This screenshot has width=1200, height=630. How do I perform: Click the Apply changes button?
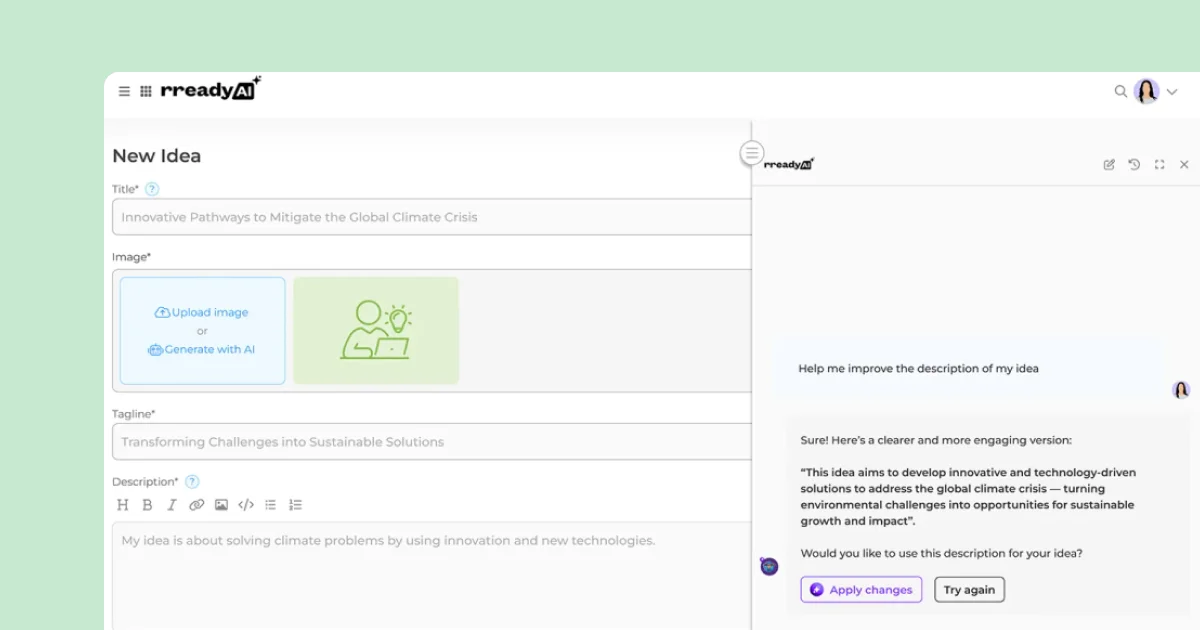[861, 589]
